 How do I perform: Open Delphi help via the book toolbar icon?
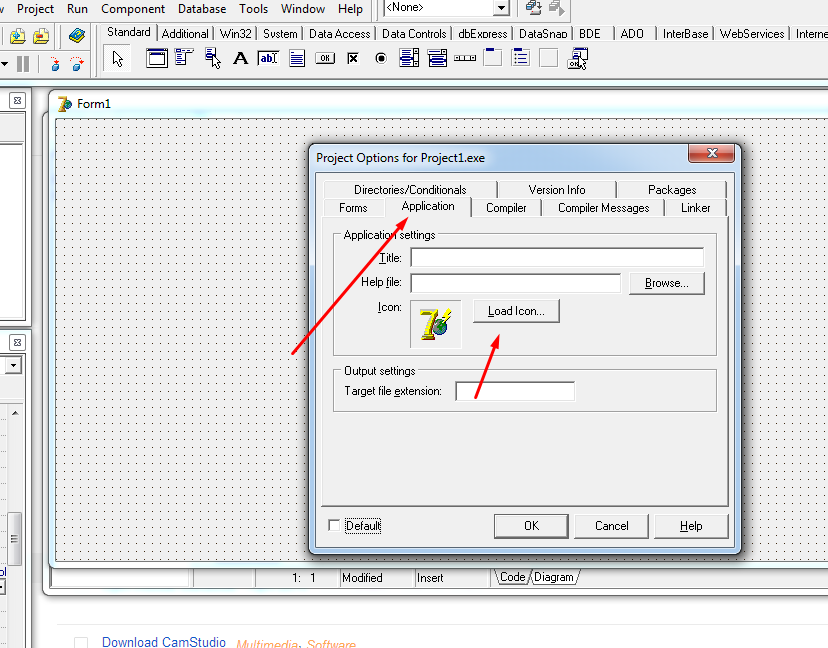77,35
